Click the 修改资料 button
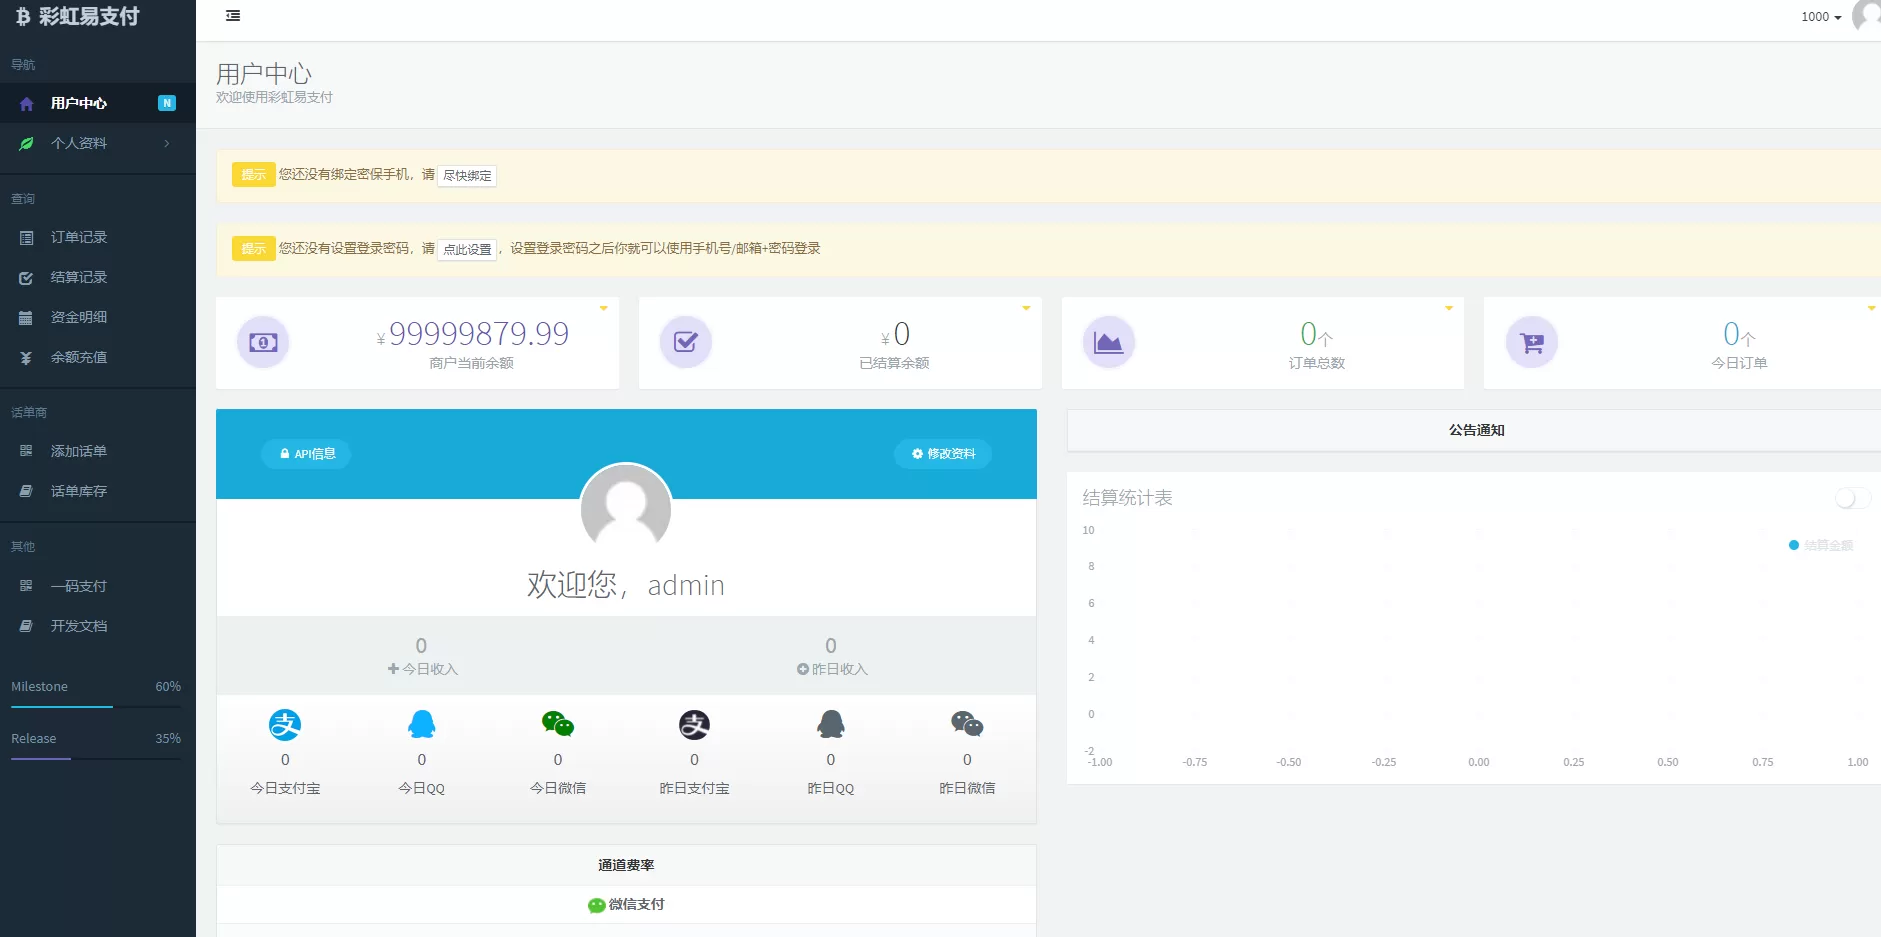This screenshot has width=1881, height=937. pyautogui.click(x=943, y=454)
